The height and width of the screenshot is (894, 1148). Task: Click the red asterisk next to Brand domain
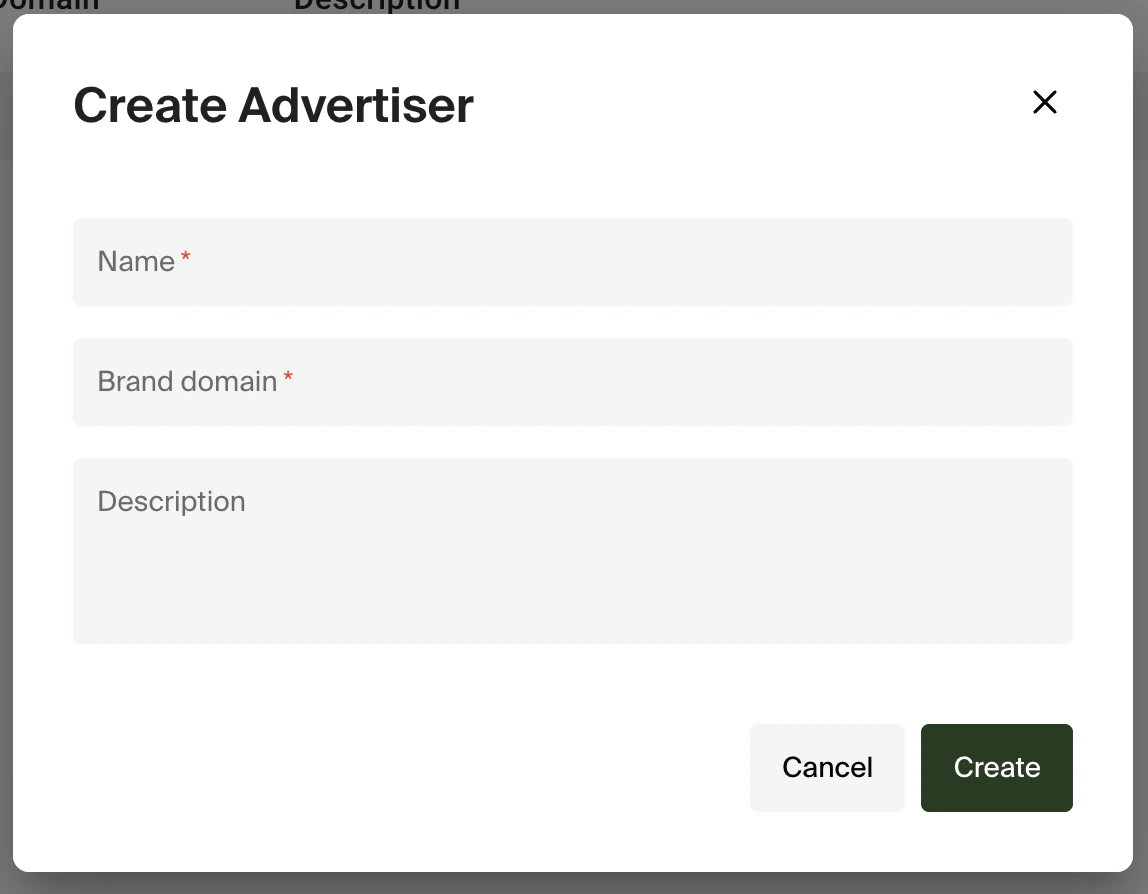click(288, 376)
